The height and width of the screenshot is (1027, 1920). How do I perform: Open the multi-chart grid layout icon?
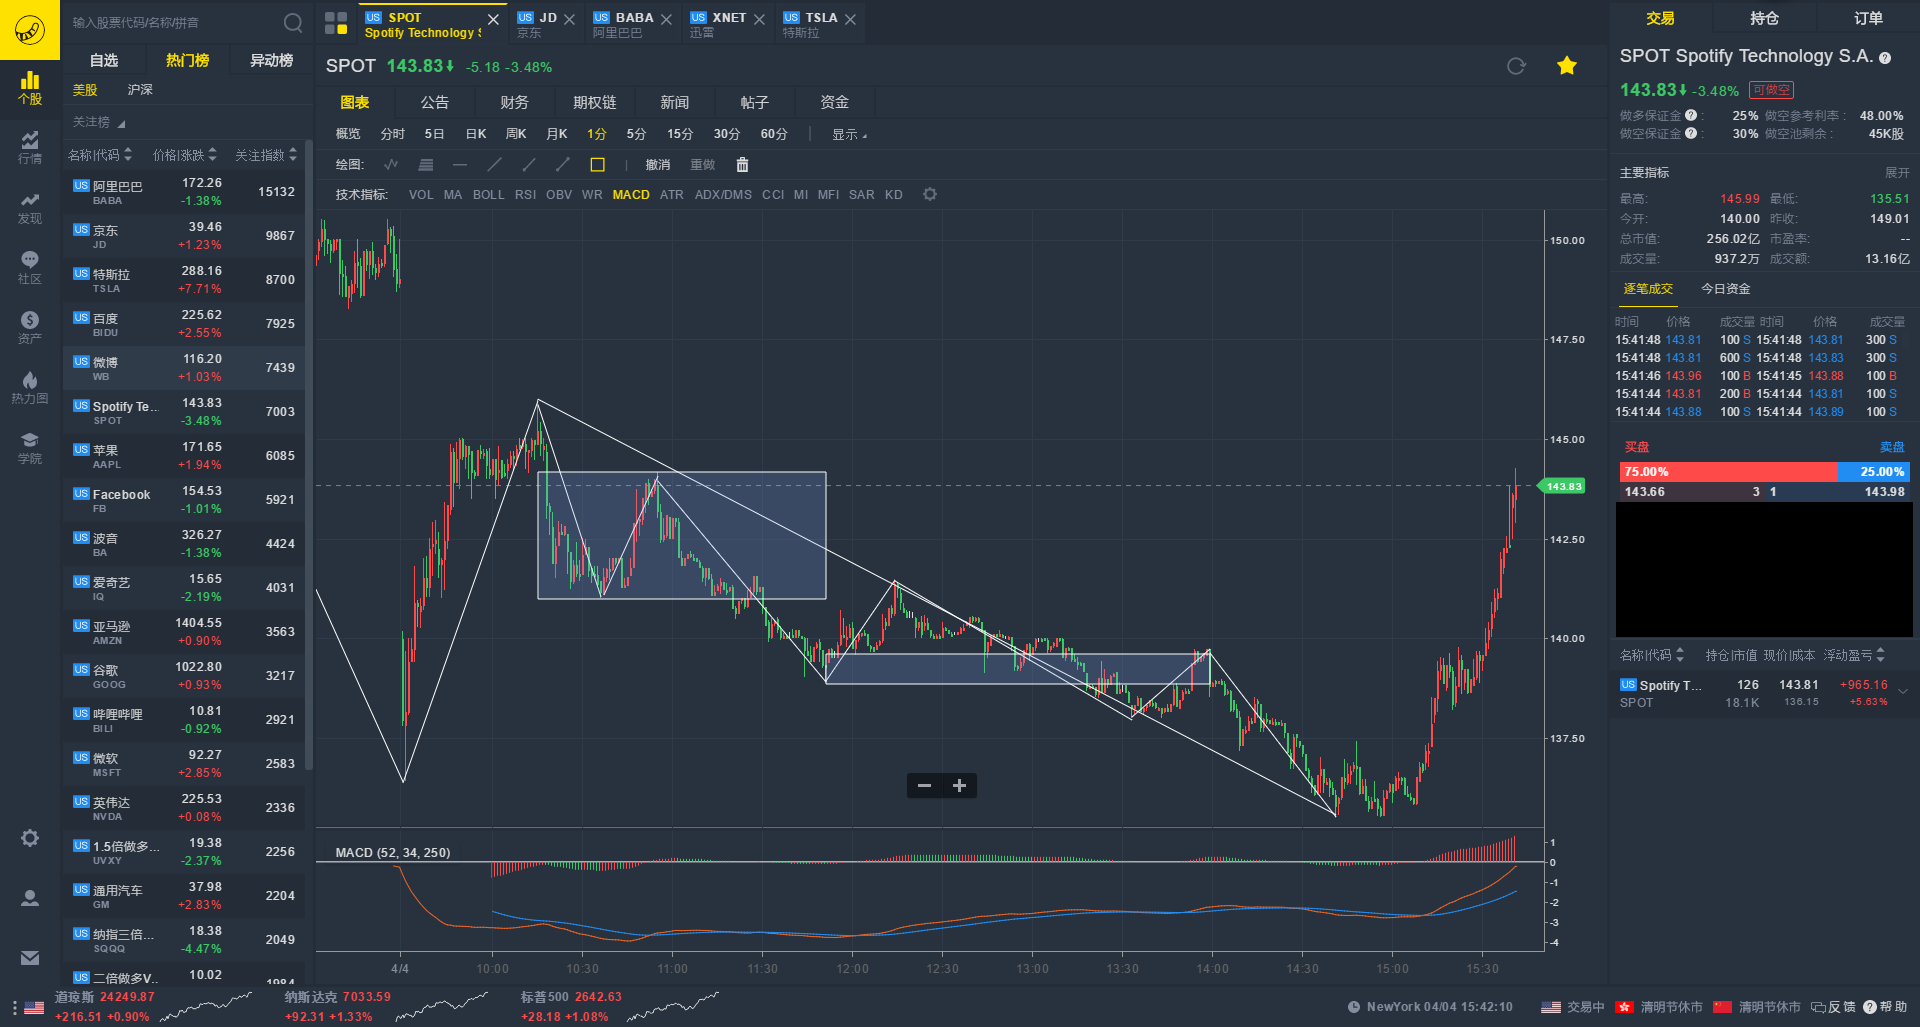point(336,22)
